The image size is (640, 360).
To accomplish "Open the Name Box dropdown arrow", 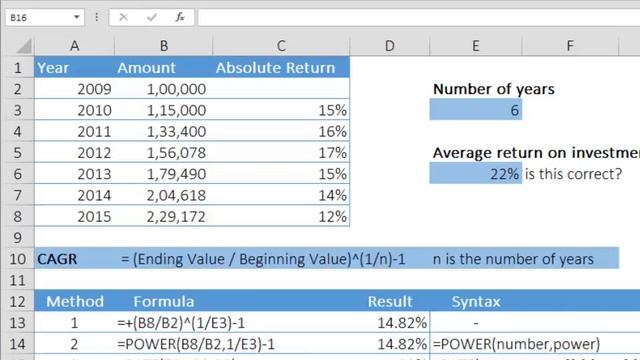I will click(x=76, y=17).
